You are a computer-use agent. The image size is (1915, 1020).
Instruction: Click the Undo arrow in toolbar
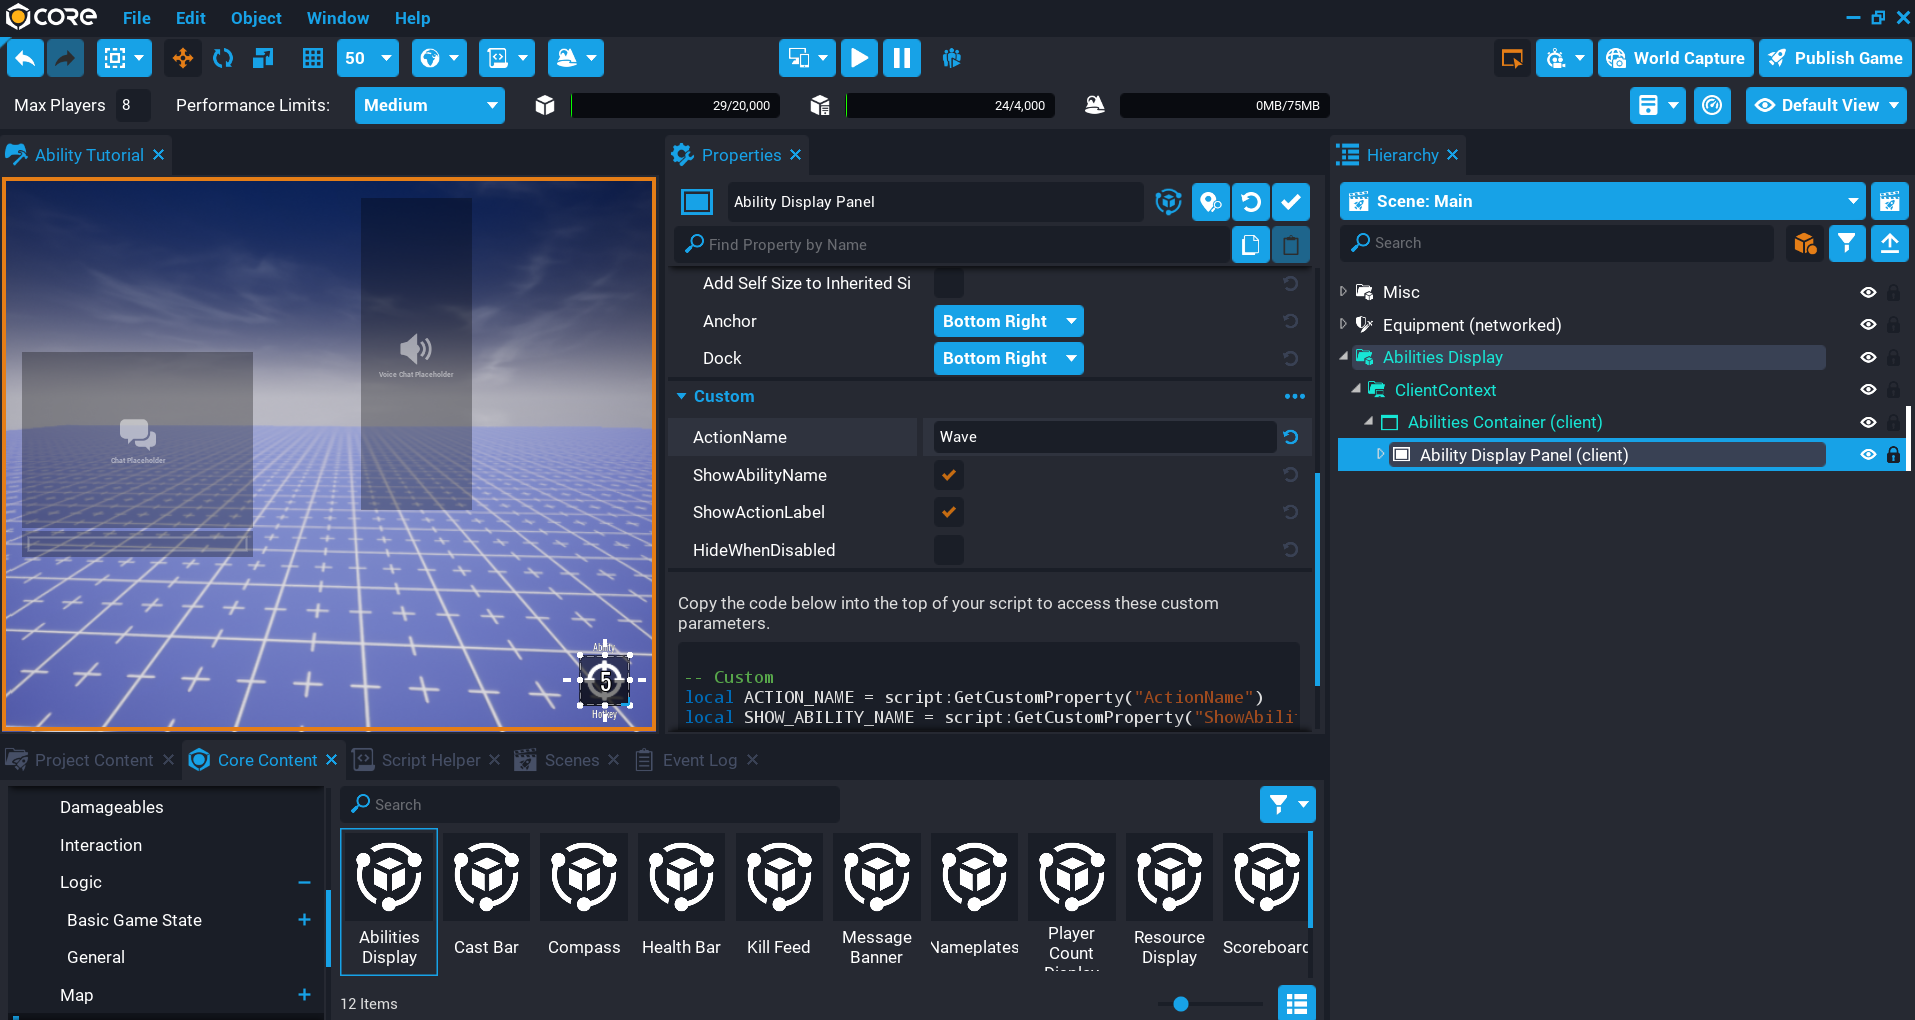point(26,59)
